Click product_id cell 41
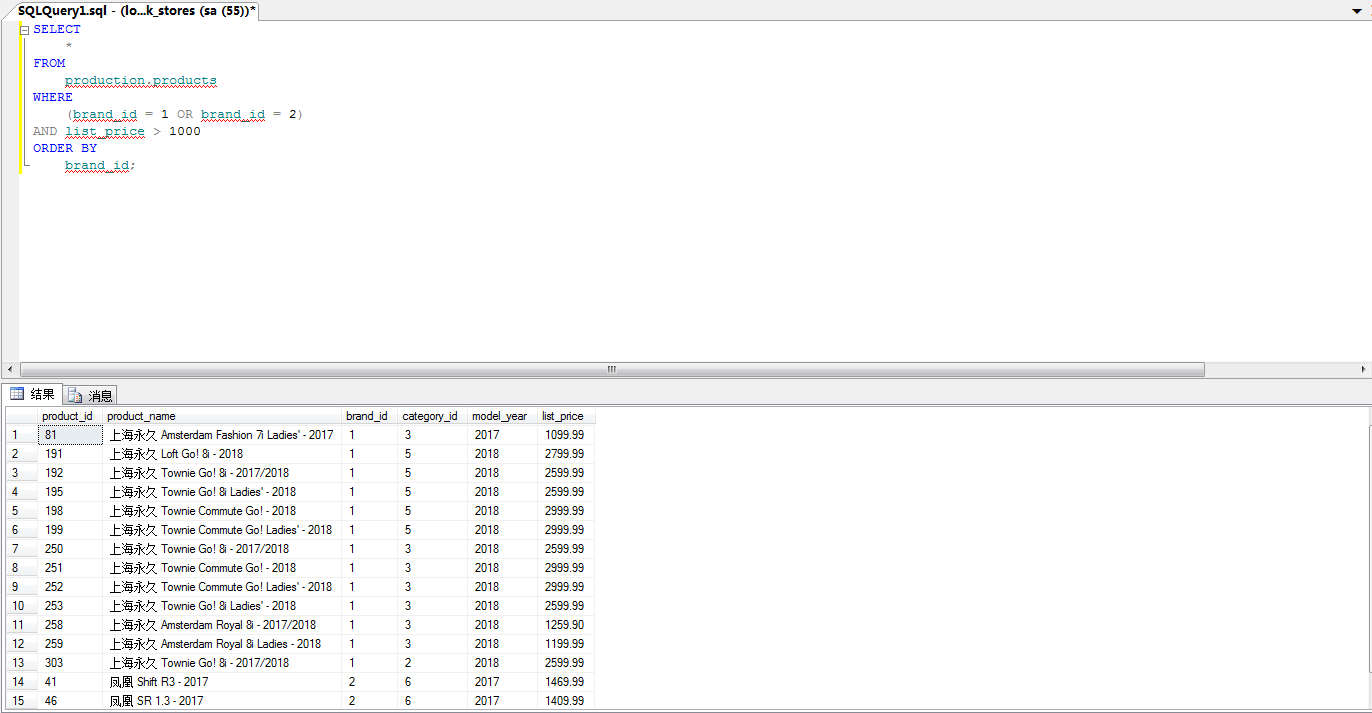Image resolution: width=1372 pixels, height=713 pixels. tap(70, 682)
